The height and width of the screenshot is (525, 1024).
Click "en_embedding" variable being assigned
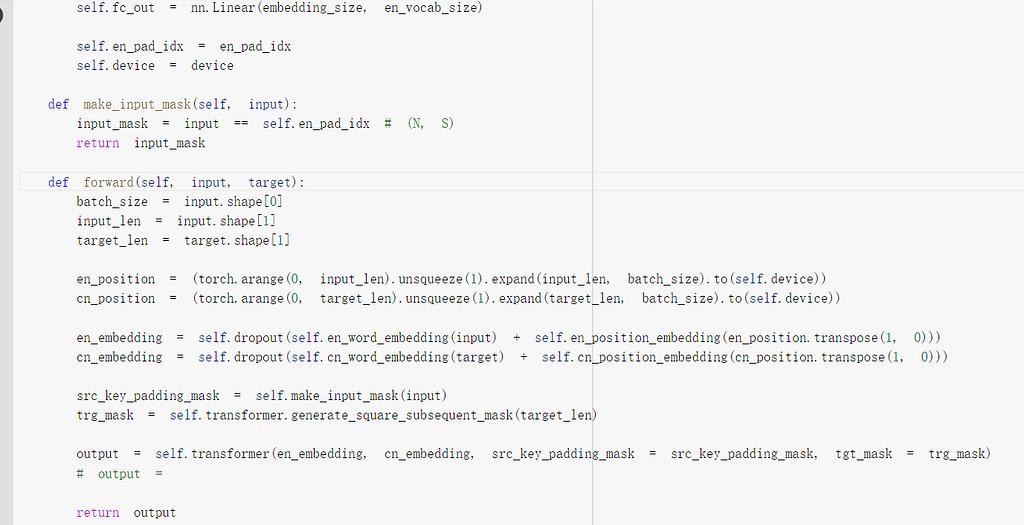coord(120,338)
